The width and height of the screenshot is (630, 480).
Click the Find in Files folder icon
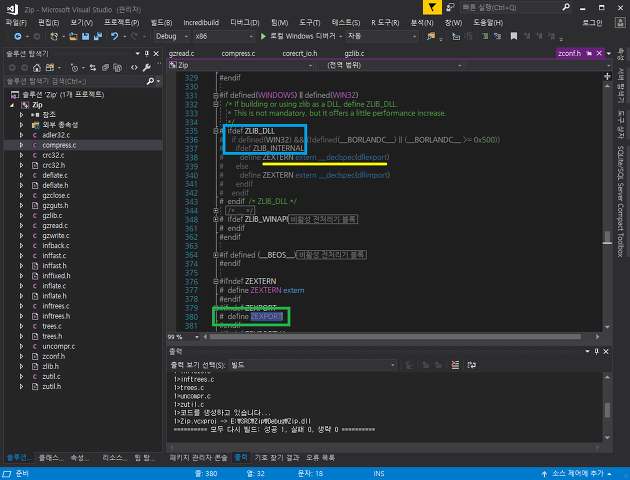(431, 37)
